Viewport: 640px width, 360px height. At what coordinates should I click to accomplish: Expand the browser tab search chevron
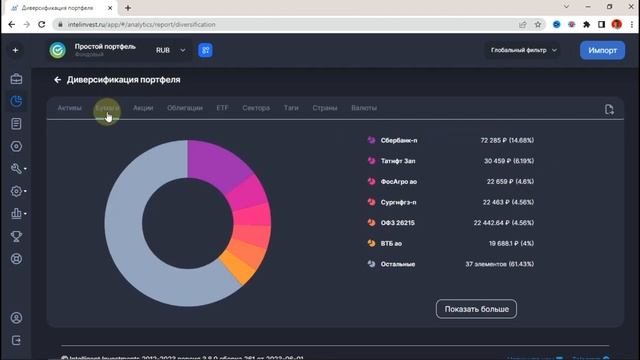(x=567, y=7)
